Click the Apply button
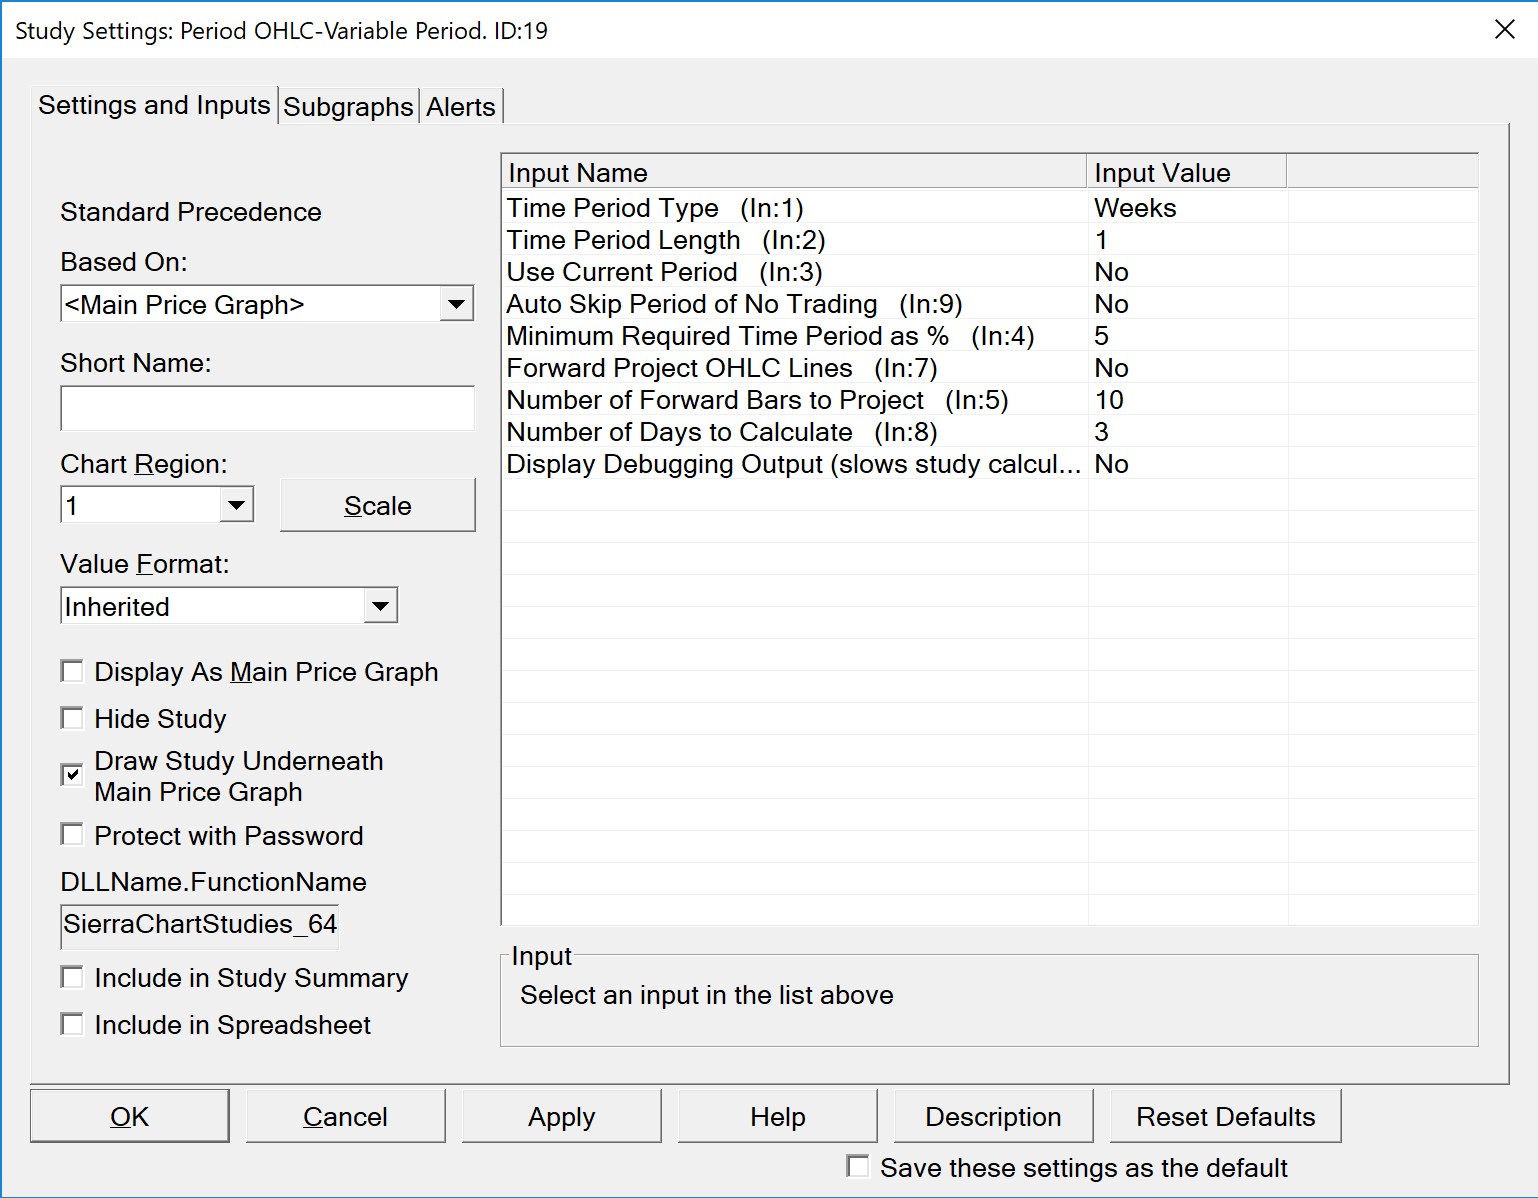 (562, 1116)
